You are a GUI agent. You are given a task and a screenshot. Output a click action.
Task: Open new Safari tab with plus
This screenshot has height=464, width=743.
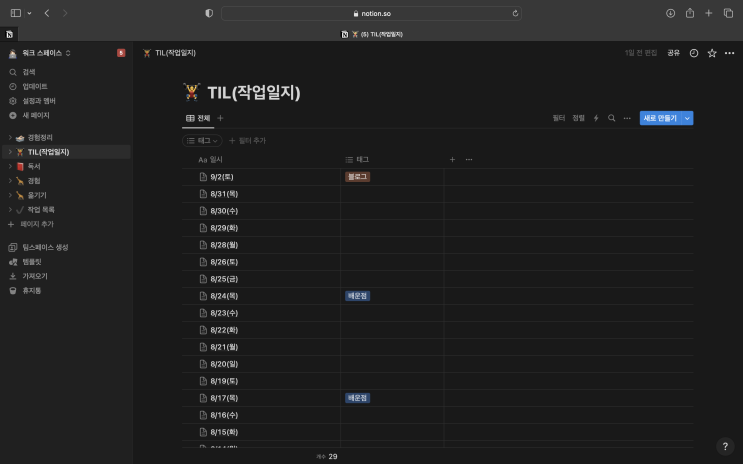point(708,13)
